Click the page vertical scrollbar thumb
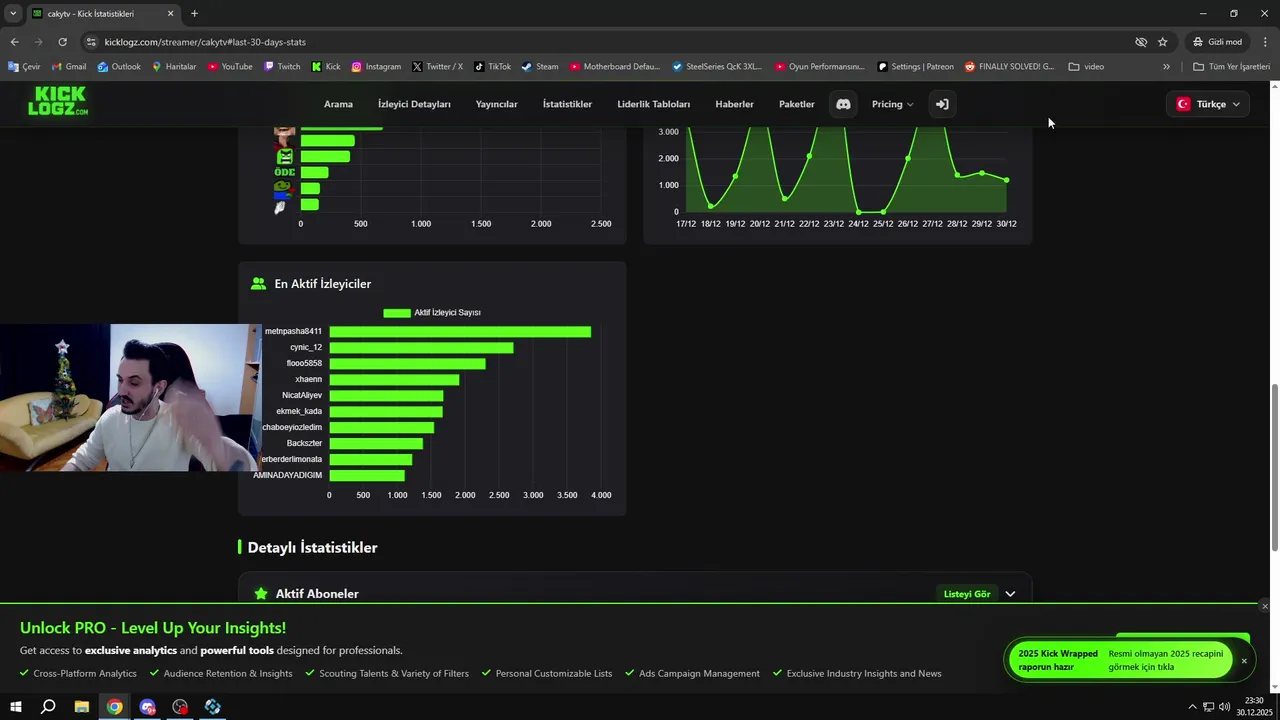1280x720 pixels. point(1274,467)
